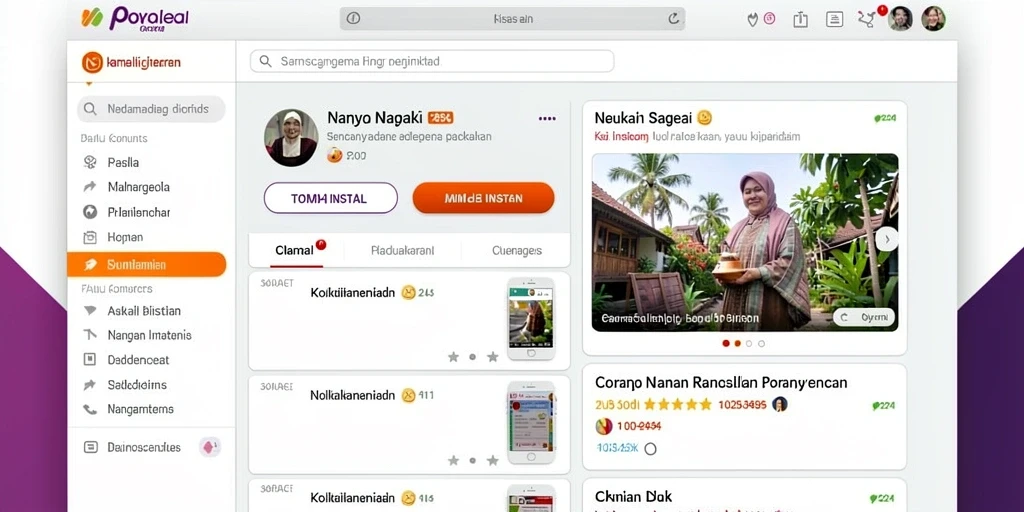The image size is (1024, 512).
Task: Click the heart icon in top toolbar
Action: click(752, 20)
